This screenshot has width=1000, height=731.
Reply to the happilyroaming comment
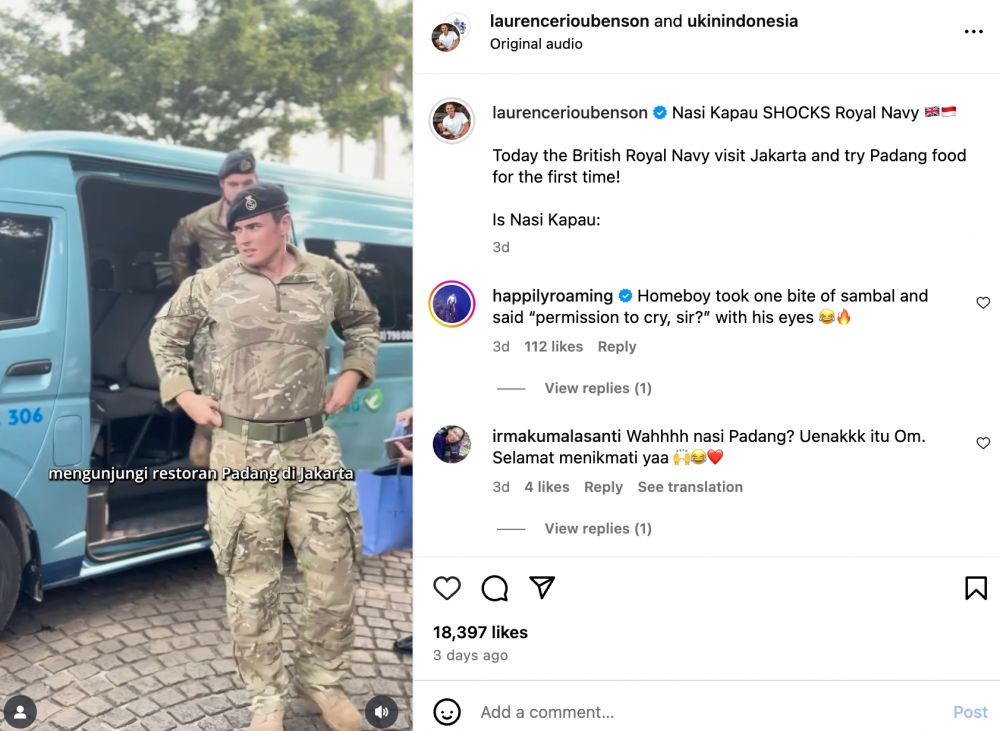[x=617, y=346]
